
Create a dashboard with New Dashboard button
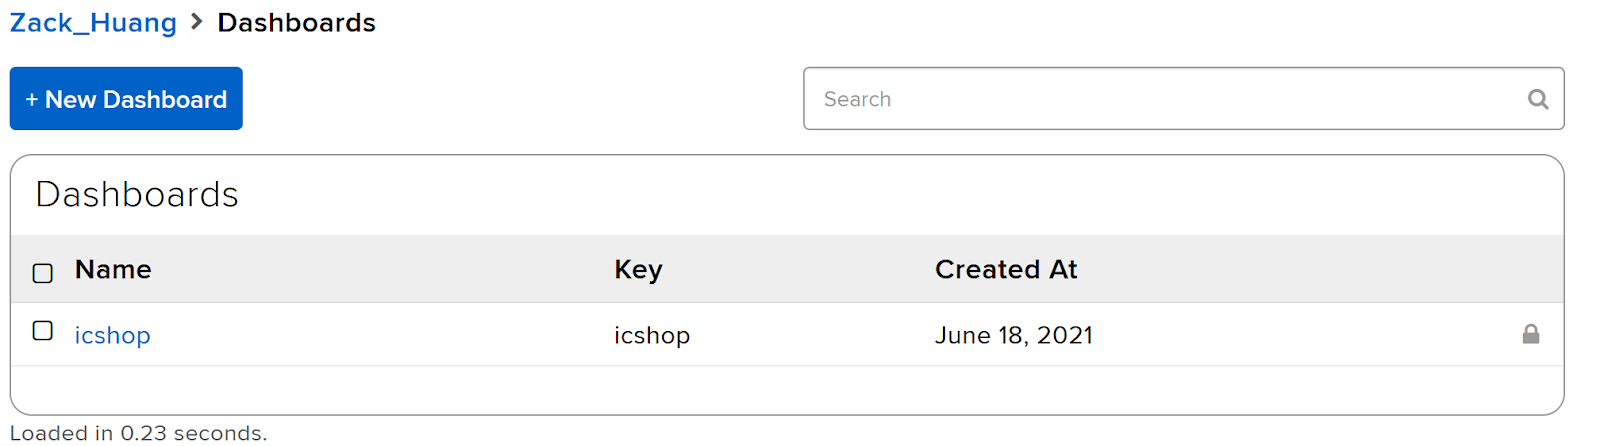tap(126, 98)
